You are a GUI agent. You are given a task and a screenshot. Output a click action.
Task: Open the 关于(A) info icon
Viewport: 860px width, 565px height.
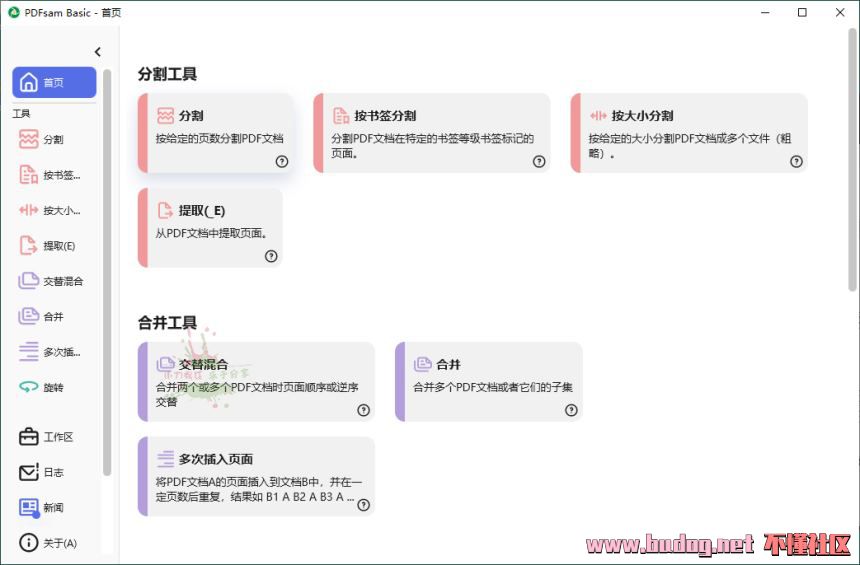tap(29, 543)
